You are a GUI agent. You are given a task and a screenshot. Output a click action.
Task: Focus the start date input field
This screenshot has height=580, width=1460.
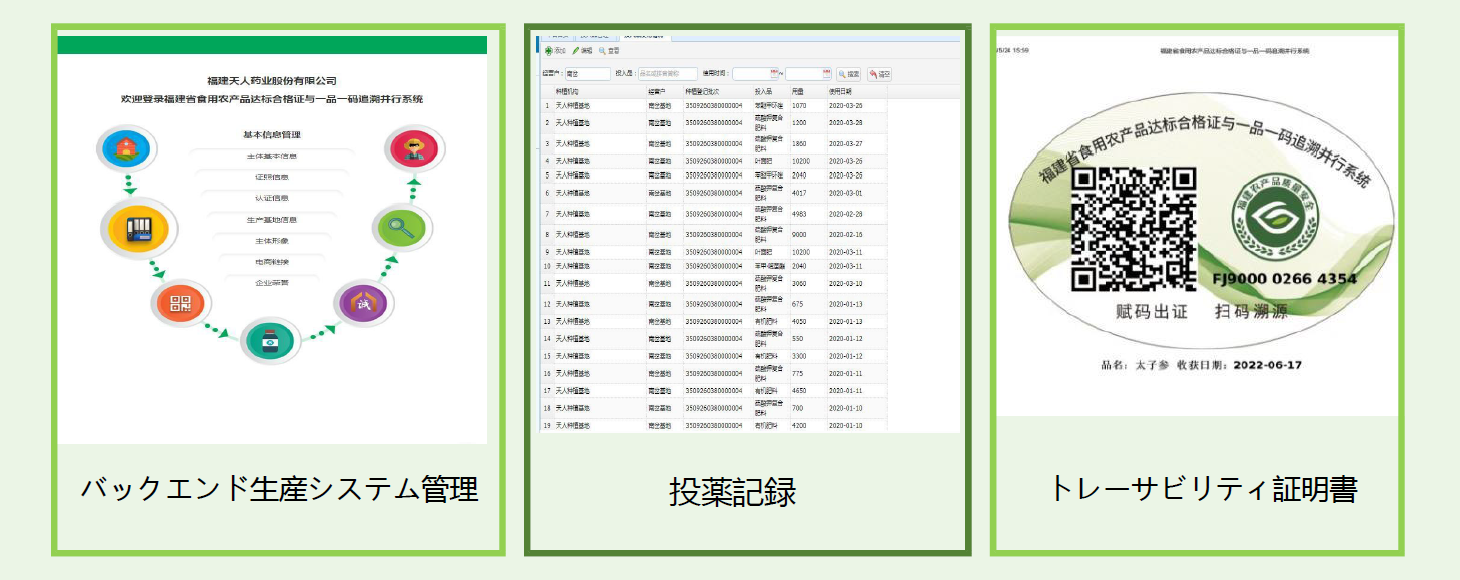coord(756,73)
